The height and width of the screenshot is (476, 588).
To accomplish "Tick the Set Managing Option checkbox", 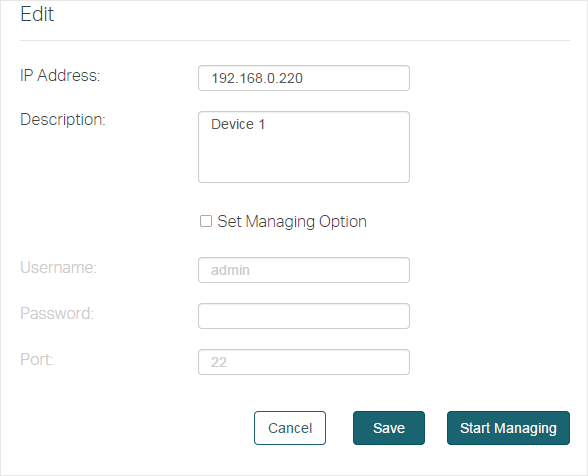I will [206, 221].
